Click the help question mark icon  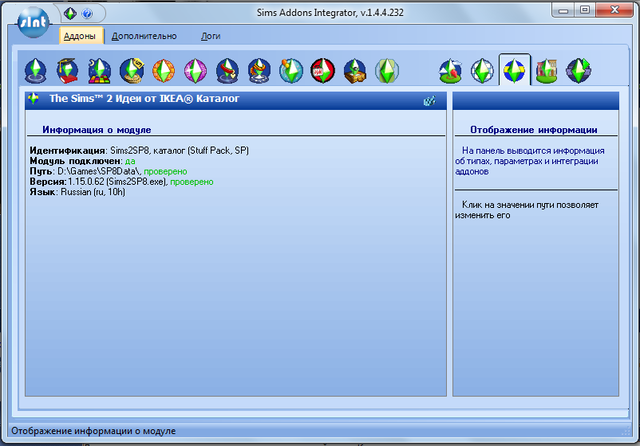tap(87, 14)
